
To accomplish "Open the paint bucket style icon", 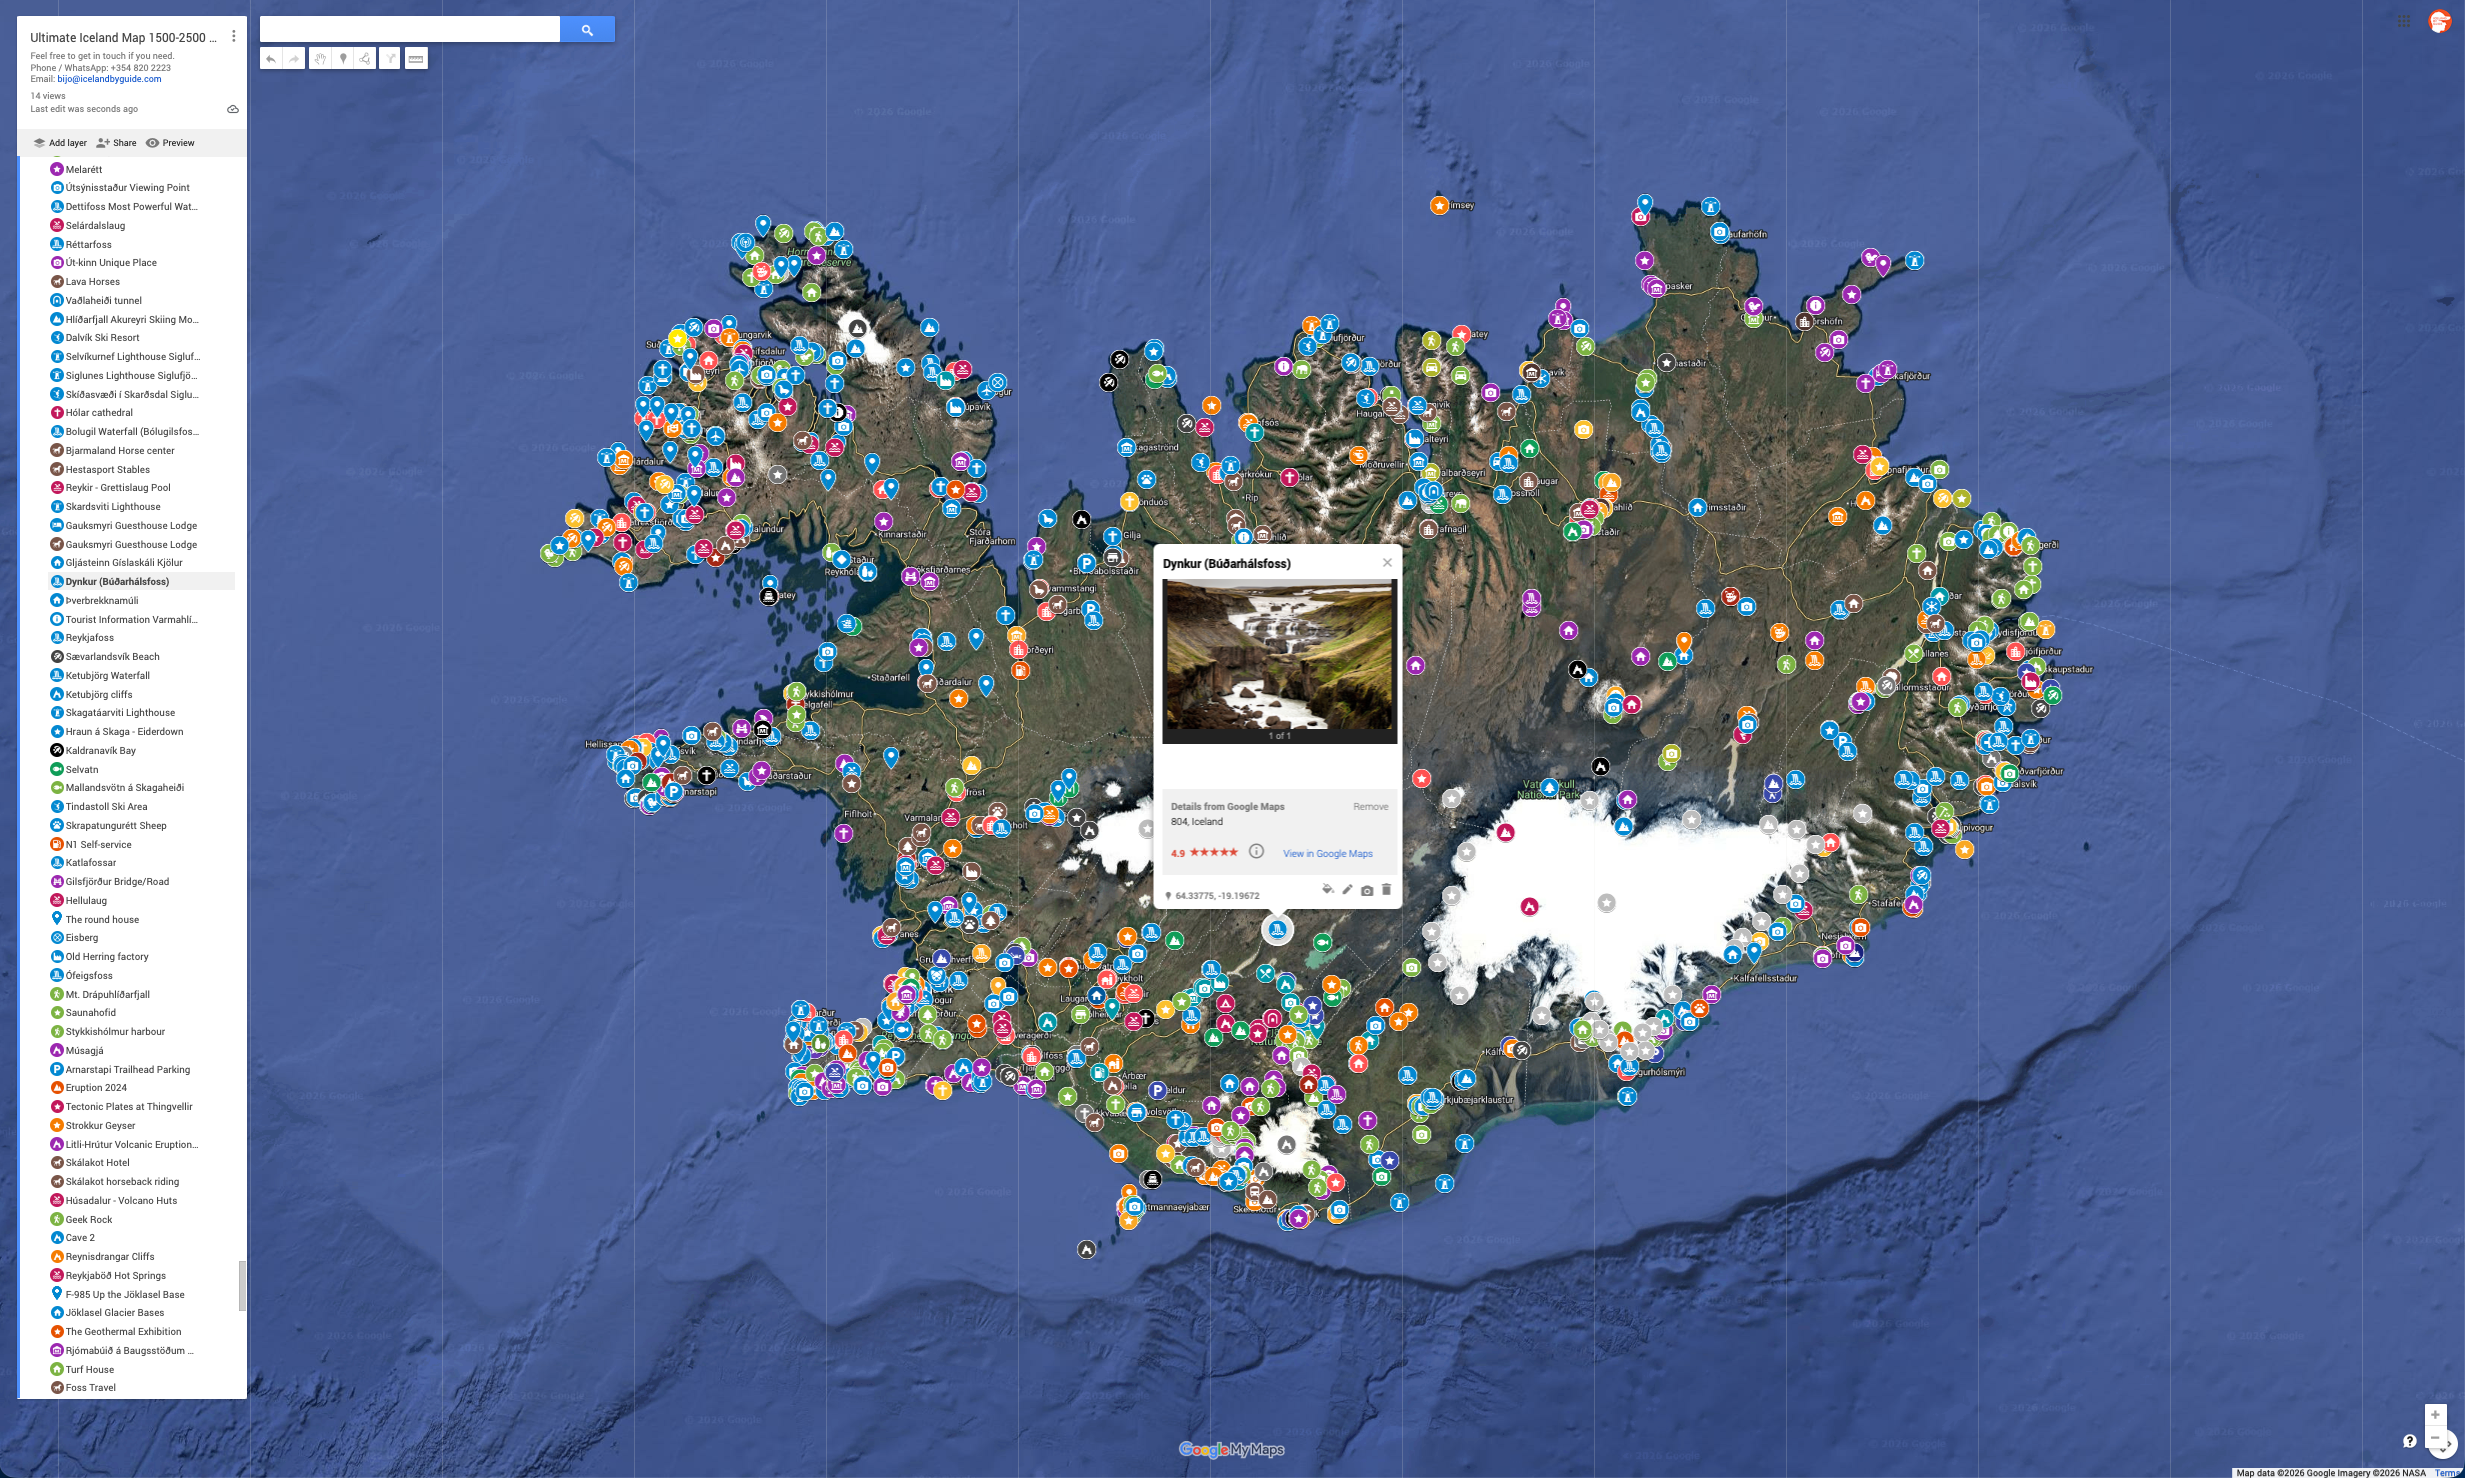I will pos(1327,889).
